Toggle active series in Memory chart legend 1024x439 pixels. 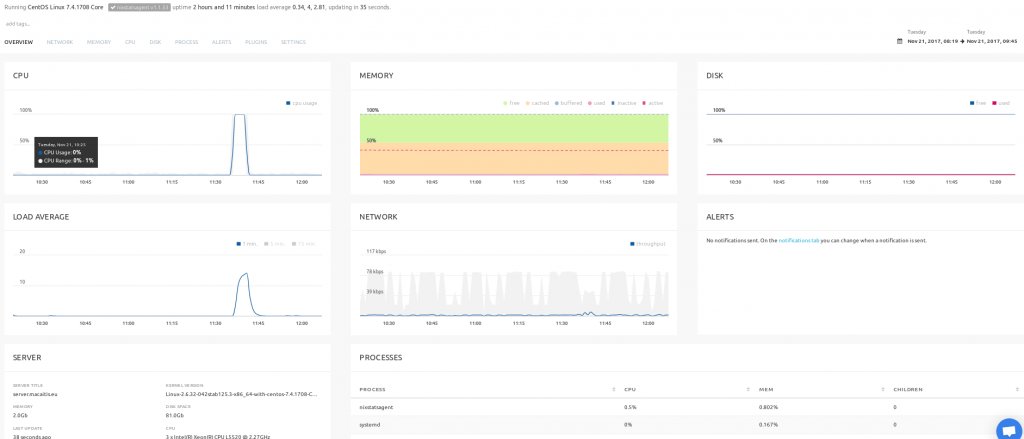[653, 103]
